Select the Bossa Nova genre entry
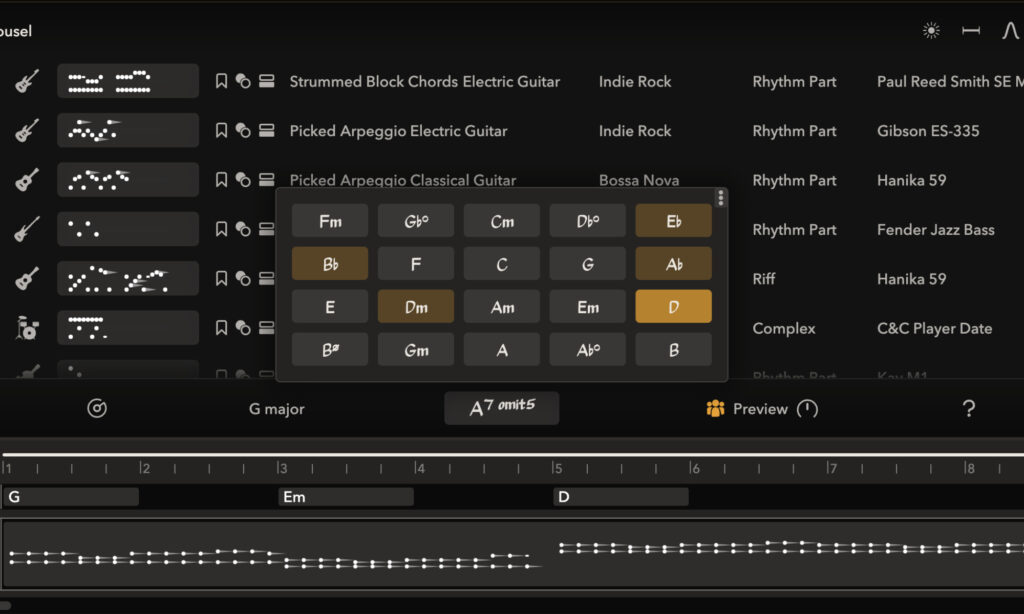The height and width of the screenshot is (614, 1024). [639, 180]
